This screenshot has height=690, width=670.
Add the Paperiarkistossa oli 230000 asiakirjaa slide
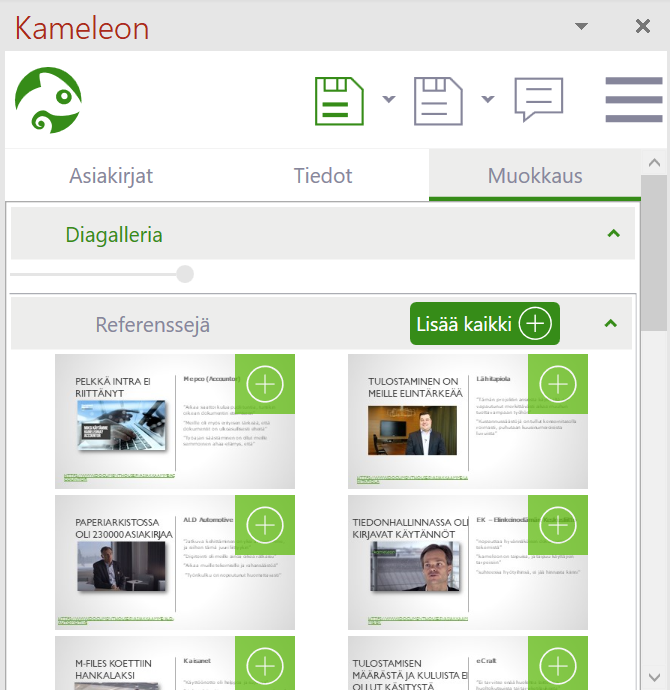pyautogui.click(x=265, y=524)
